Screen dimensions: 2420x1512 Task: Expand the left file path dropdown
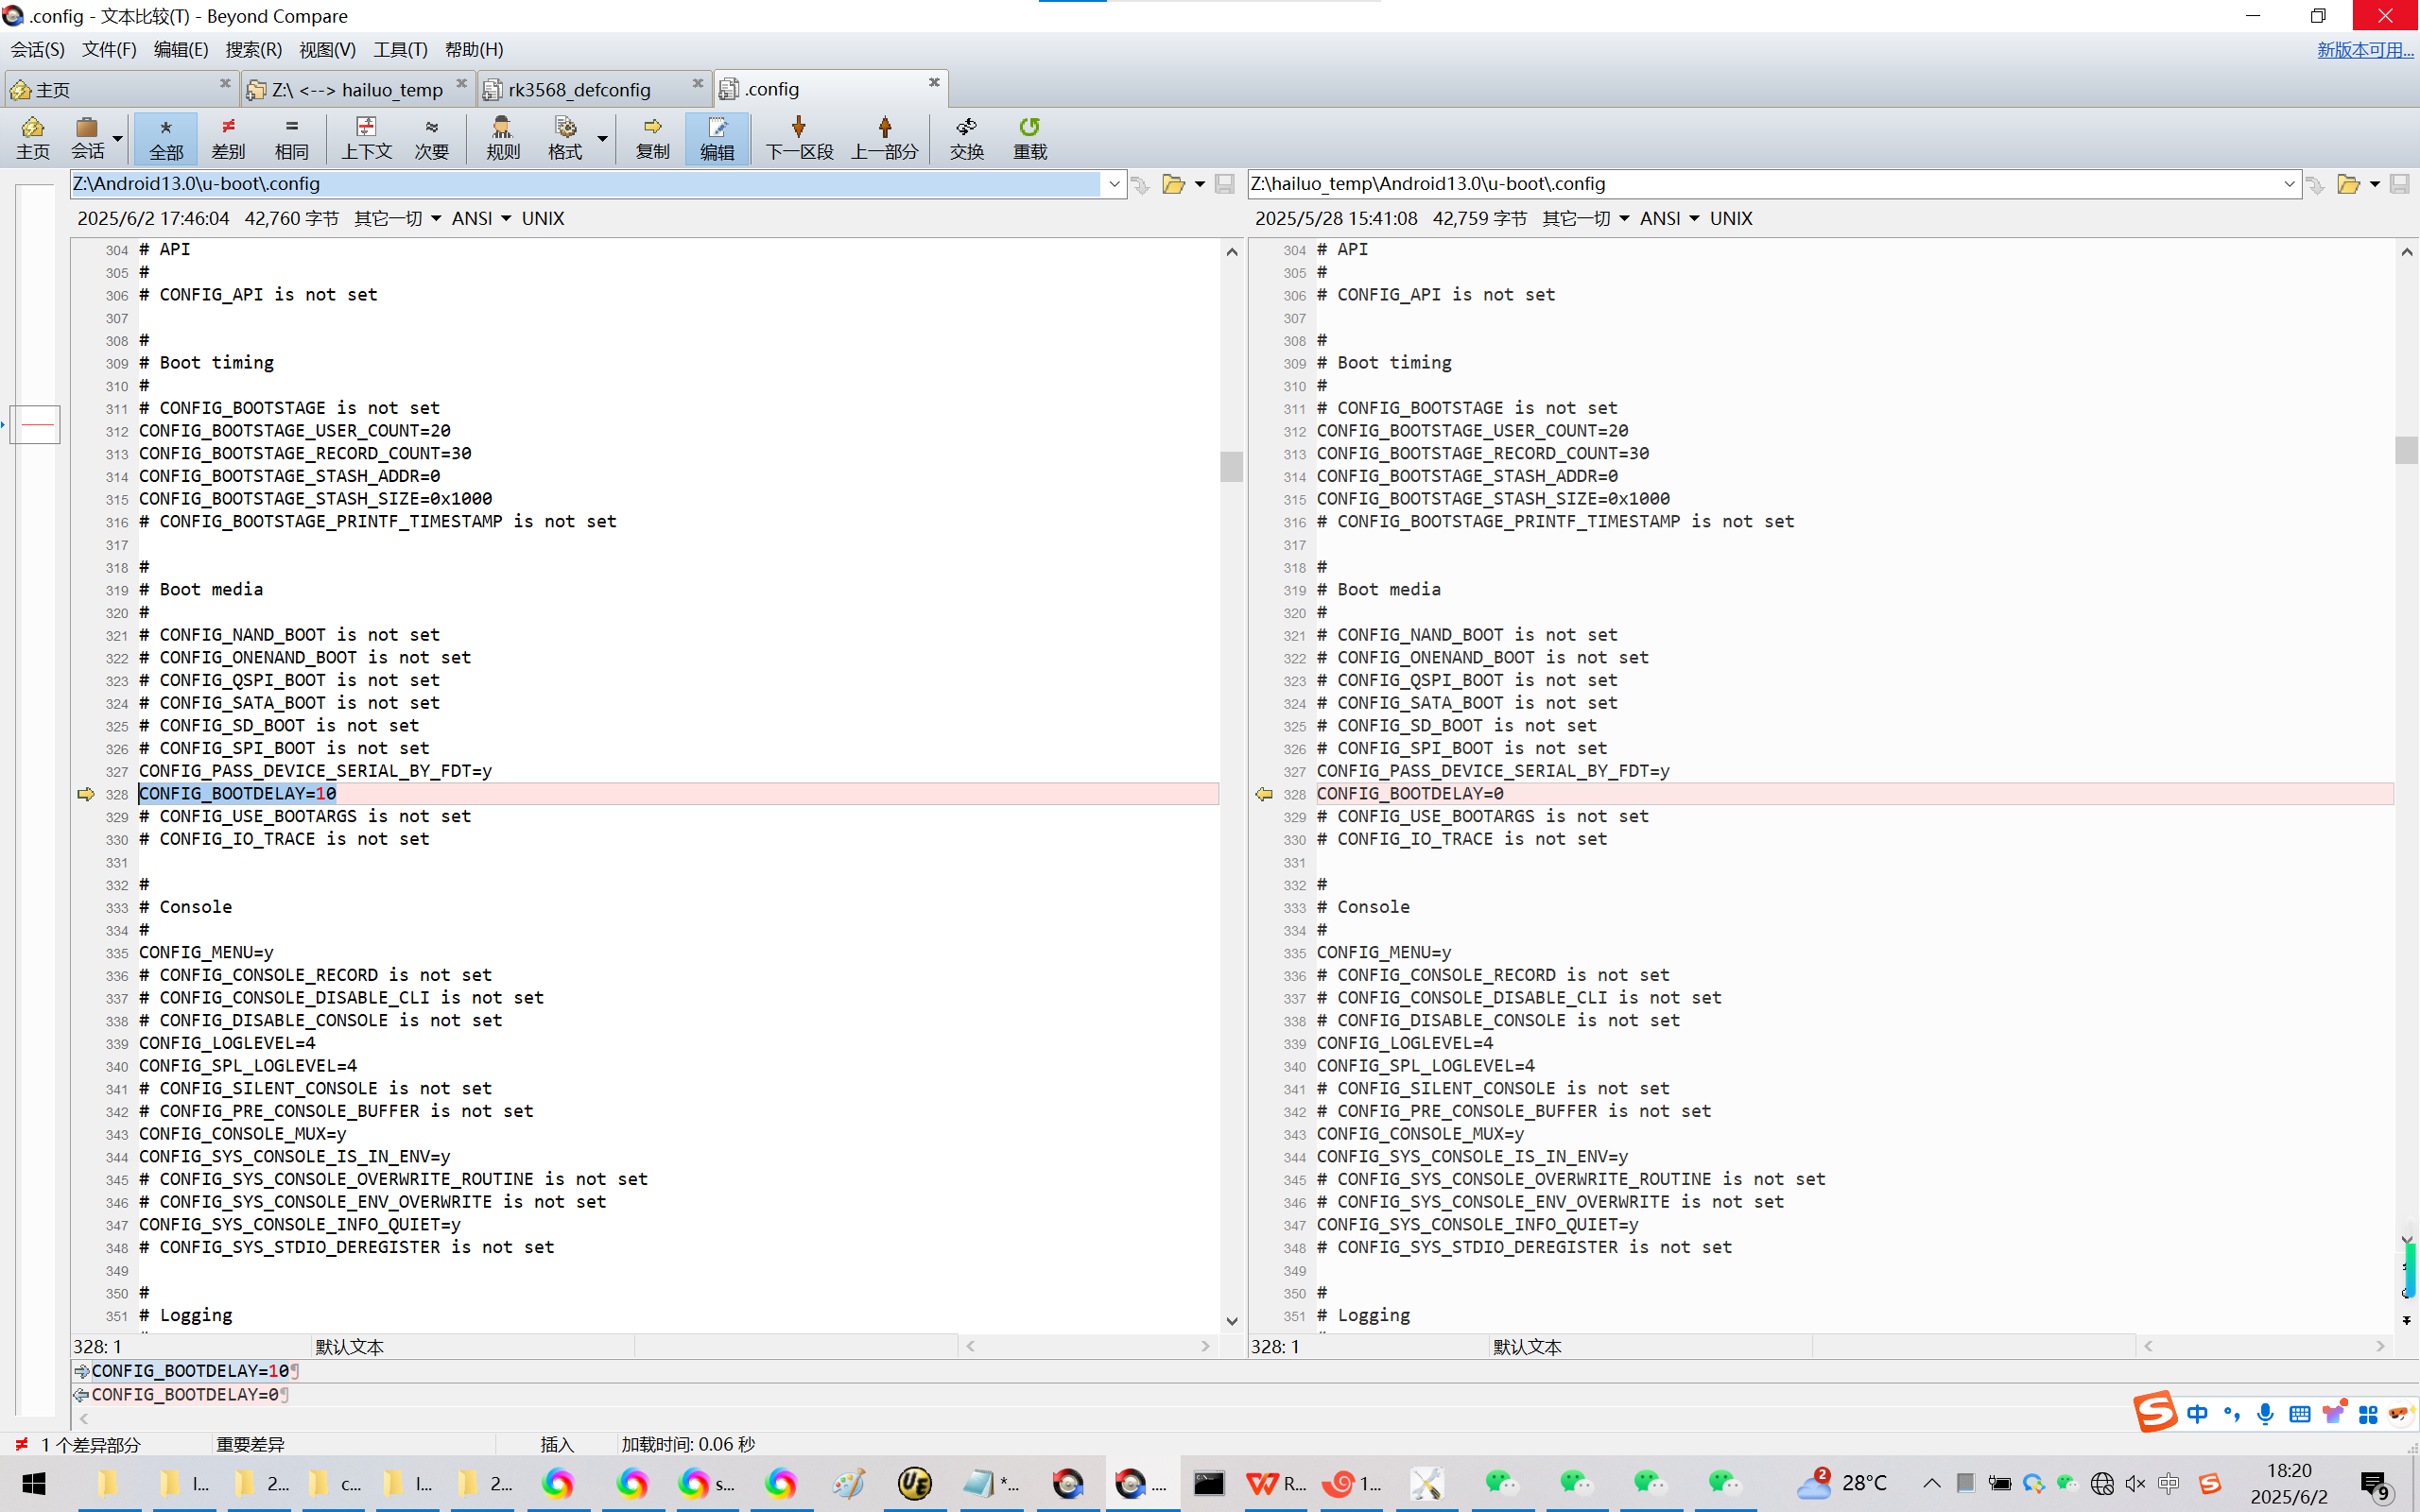tap(1114, 184)
